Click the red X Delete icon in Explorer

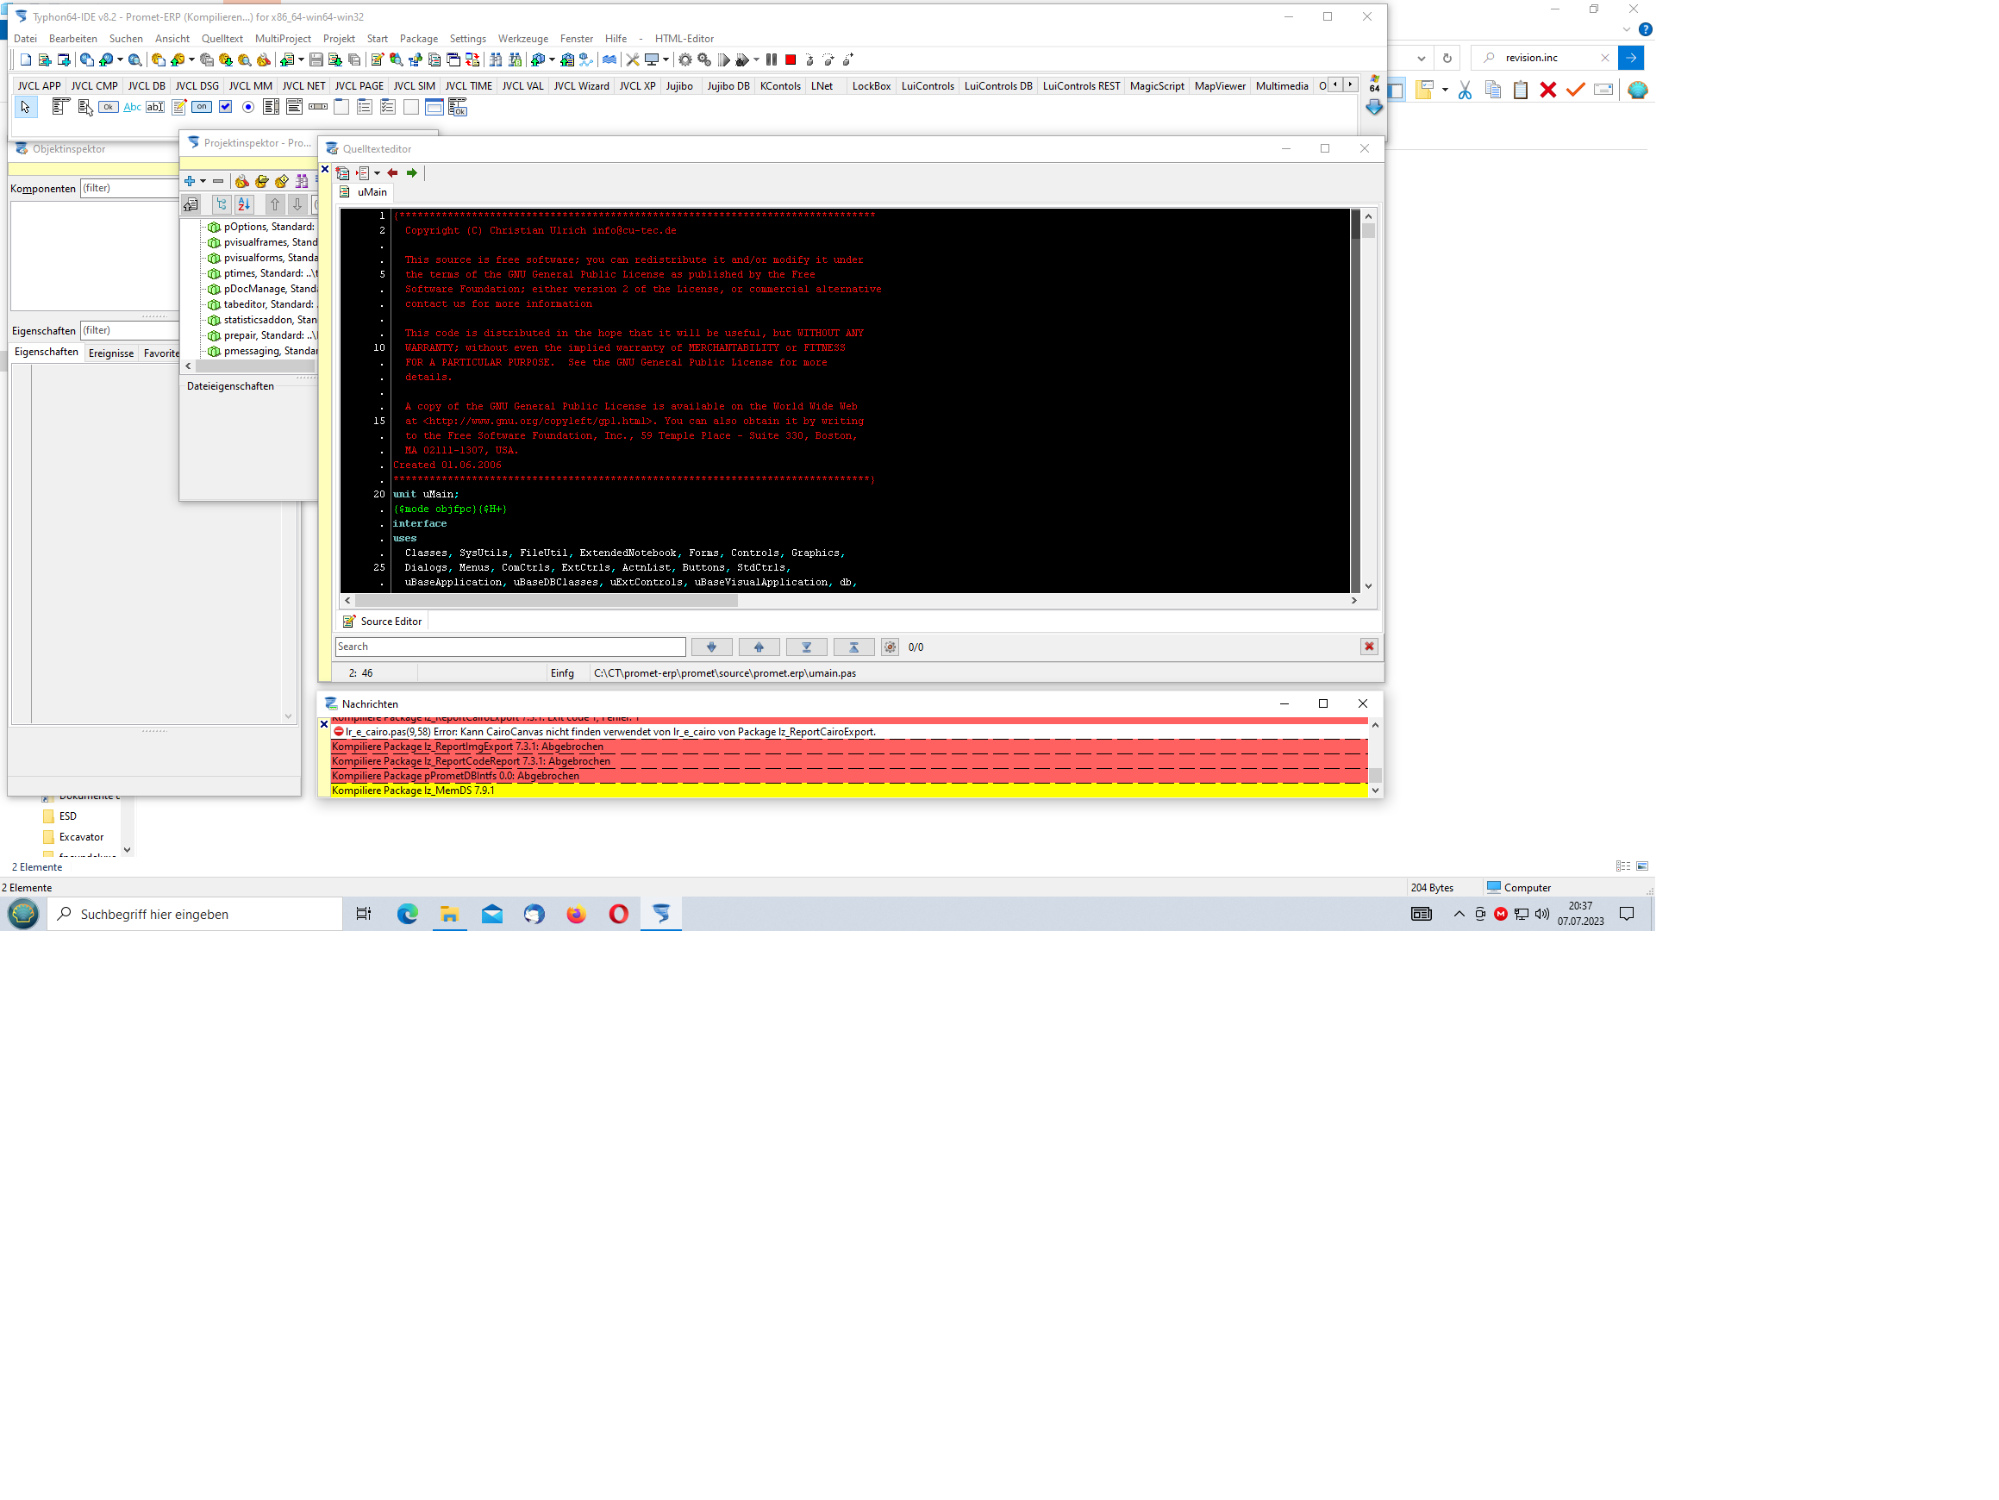click(x=1548, y=90)
